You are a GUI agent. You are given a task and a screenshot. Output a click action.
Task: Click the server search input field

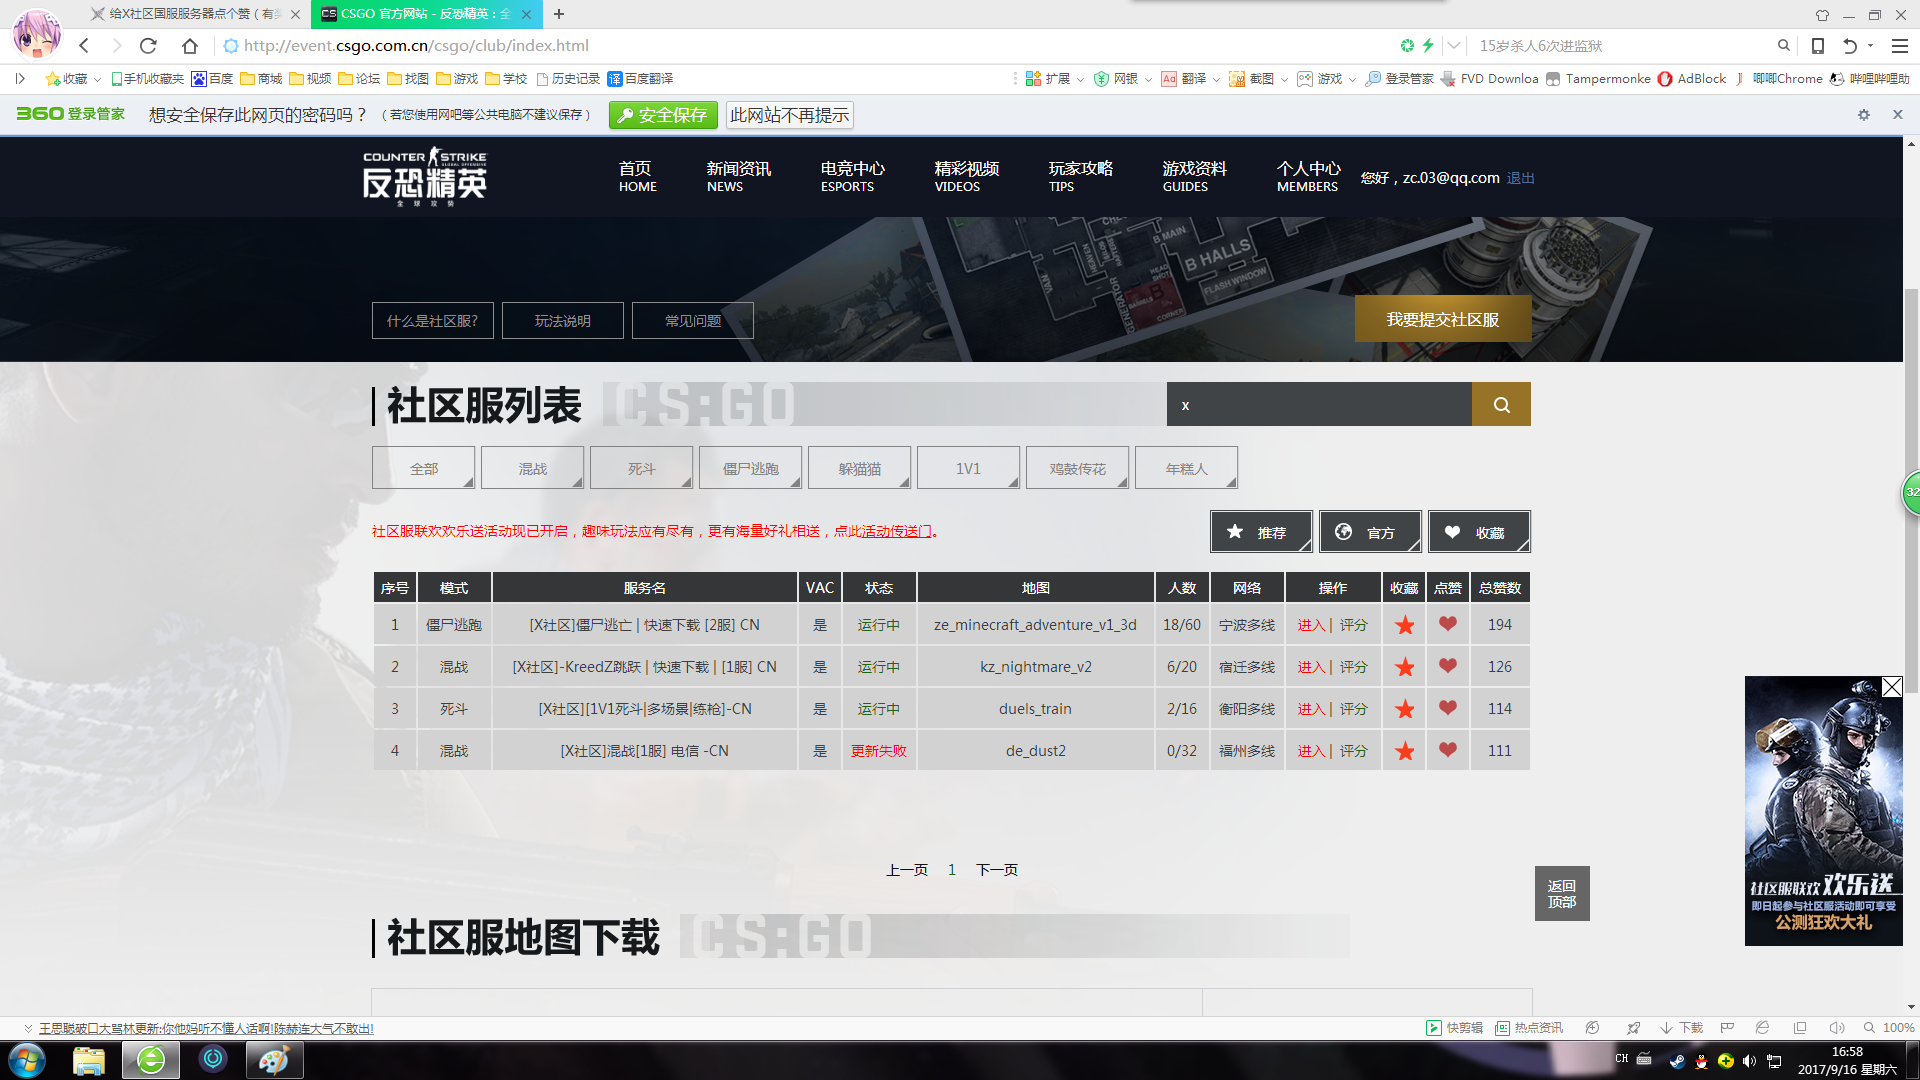tap(1318, 405)
